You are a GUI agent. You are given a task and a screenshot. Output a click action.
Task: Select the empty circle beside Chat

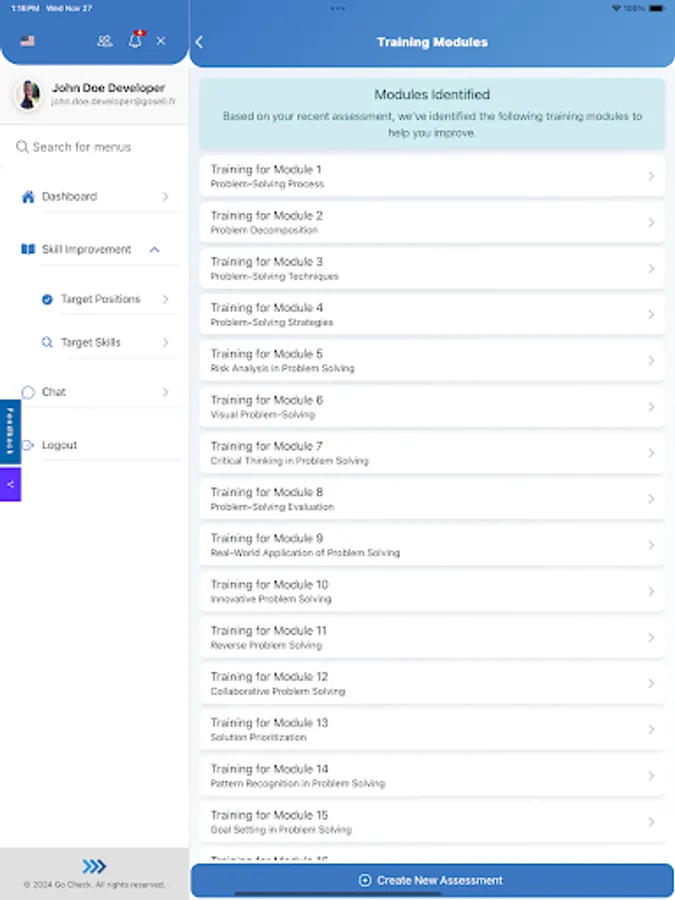coord(29,391)
